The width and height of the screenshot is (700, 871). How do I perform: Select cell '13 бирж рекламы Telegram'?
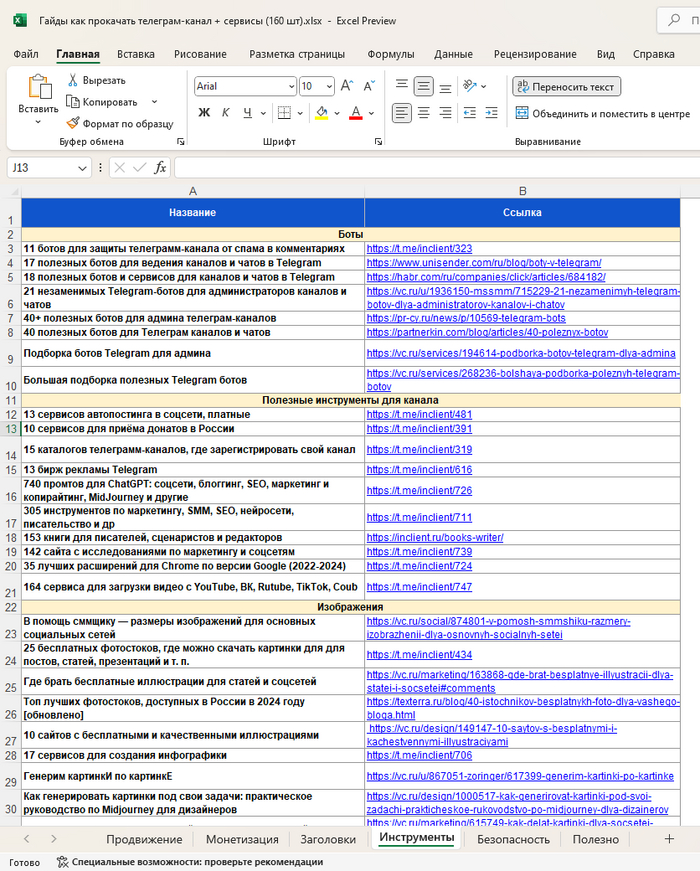click(x=193, y=470)
